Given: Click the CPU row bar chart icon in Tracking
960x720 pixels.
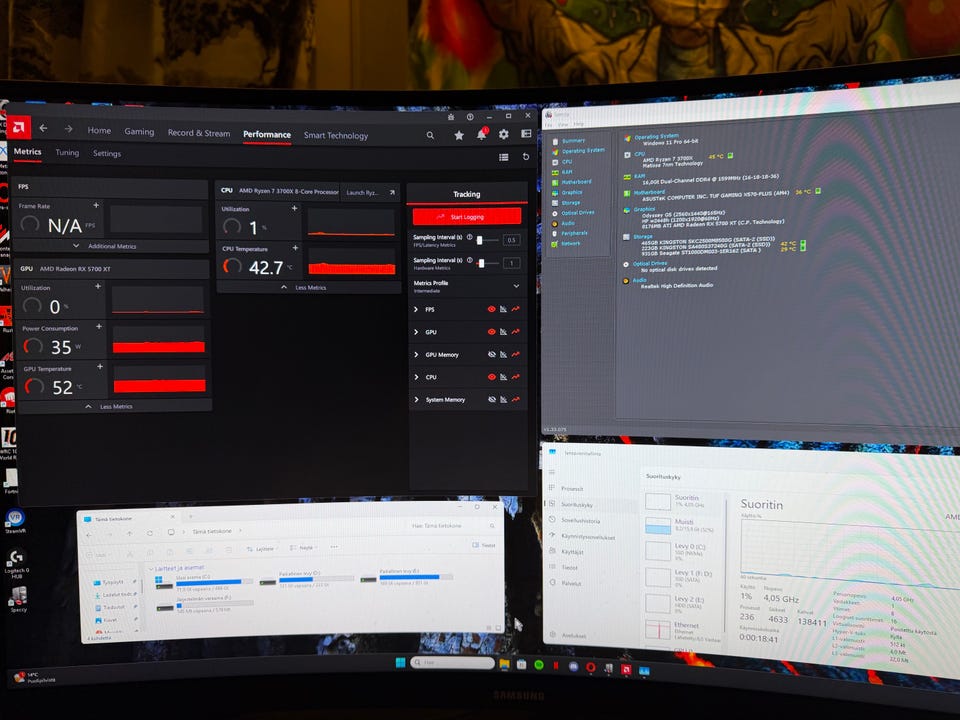Looking at the screenshot, I should (503, 377).
